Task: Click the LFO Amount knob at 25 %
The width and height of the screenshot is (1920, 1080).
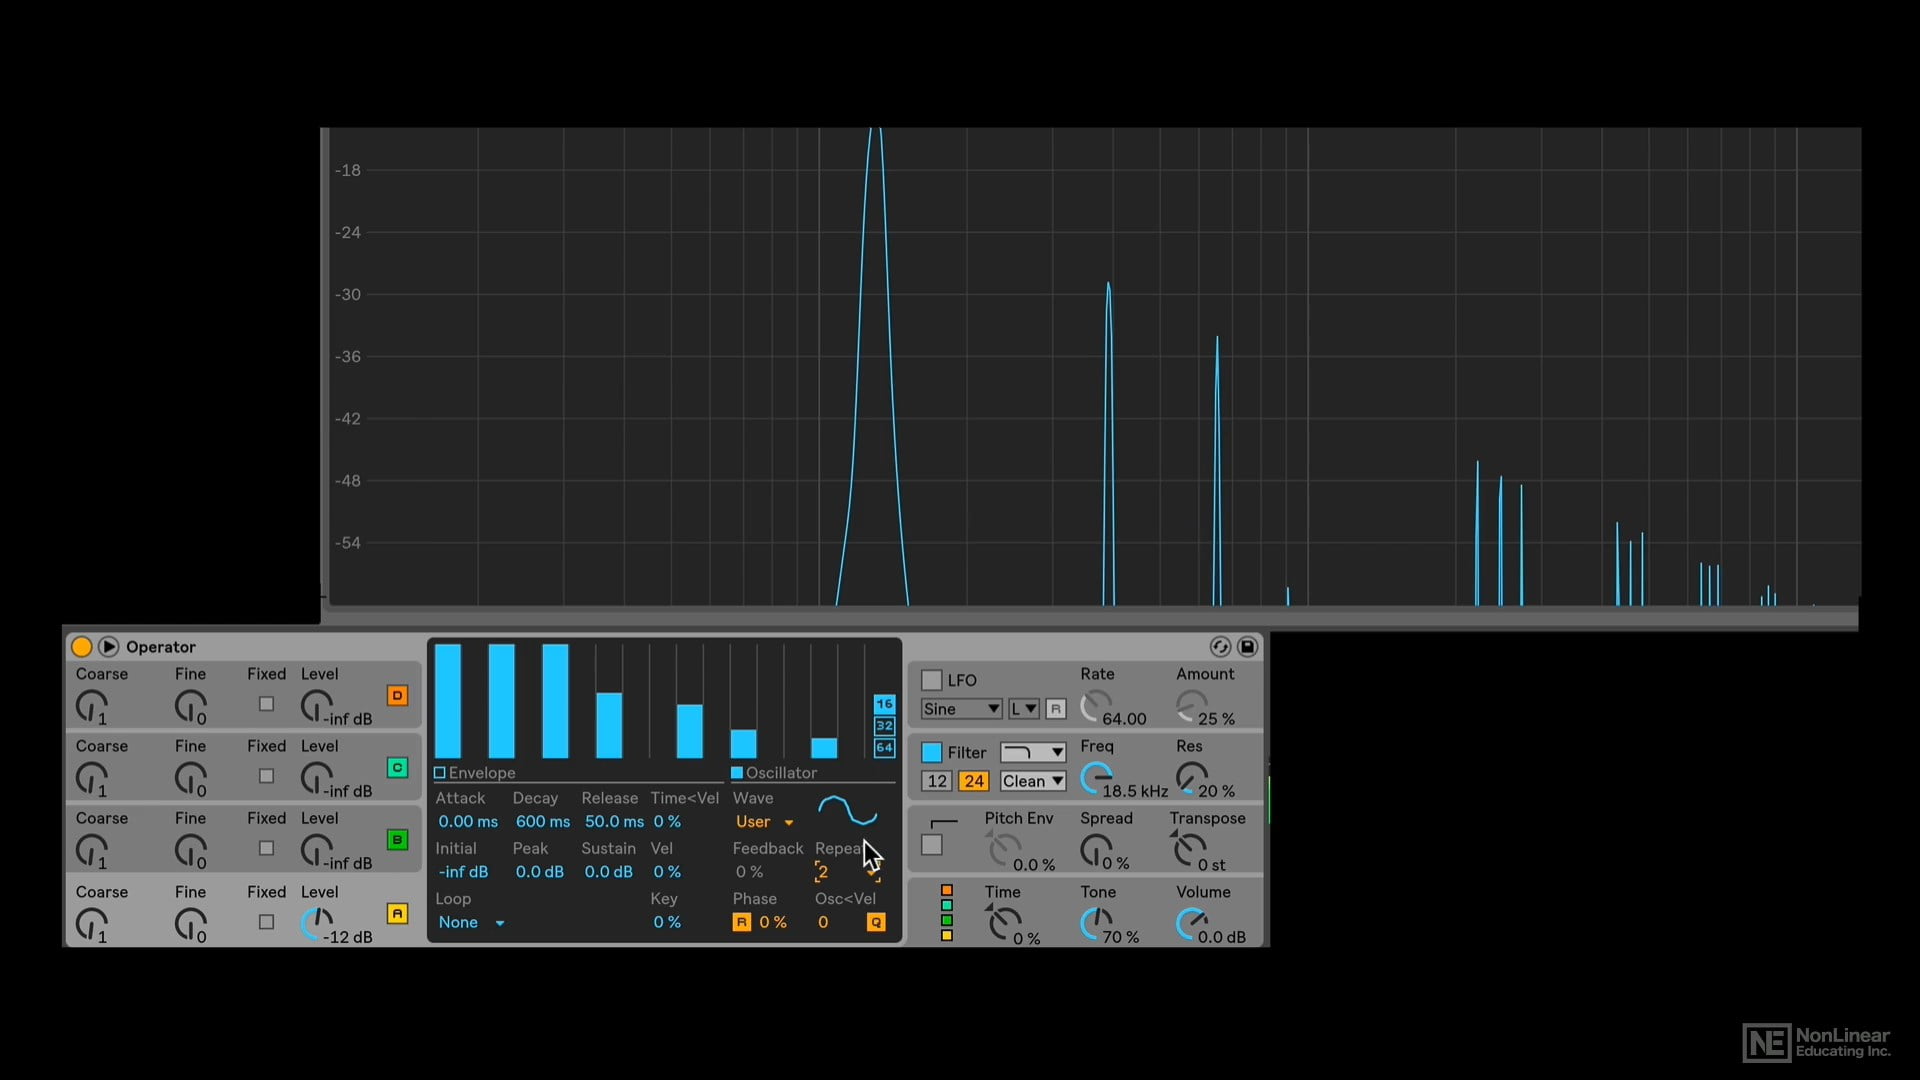Action: [x=1191, y=706]
